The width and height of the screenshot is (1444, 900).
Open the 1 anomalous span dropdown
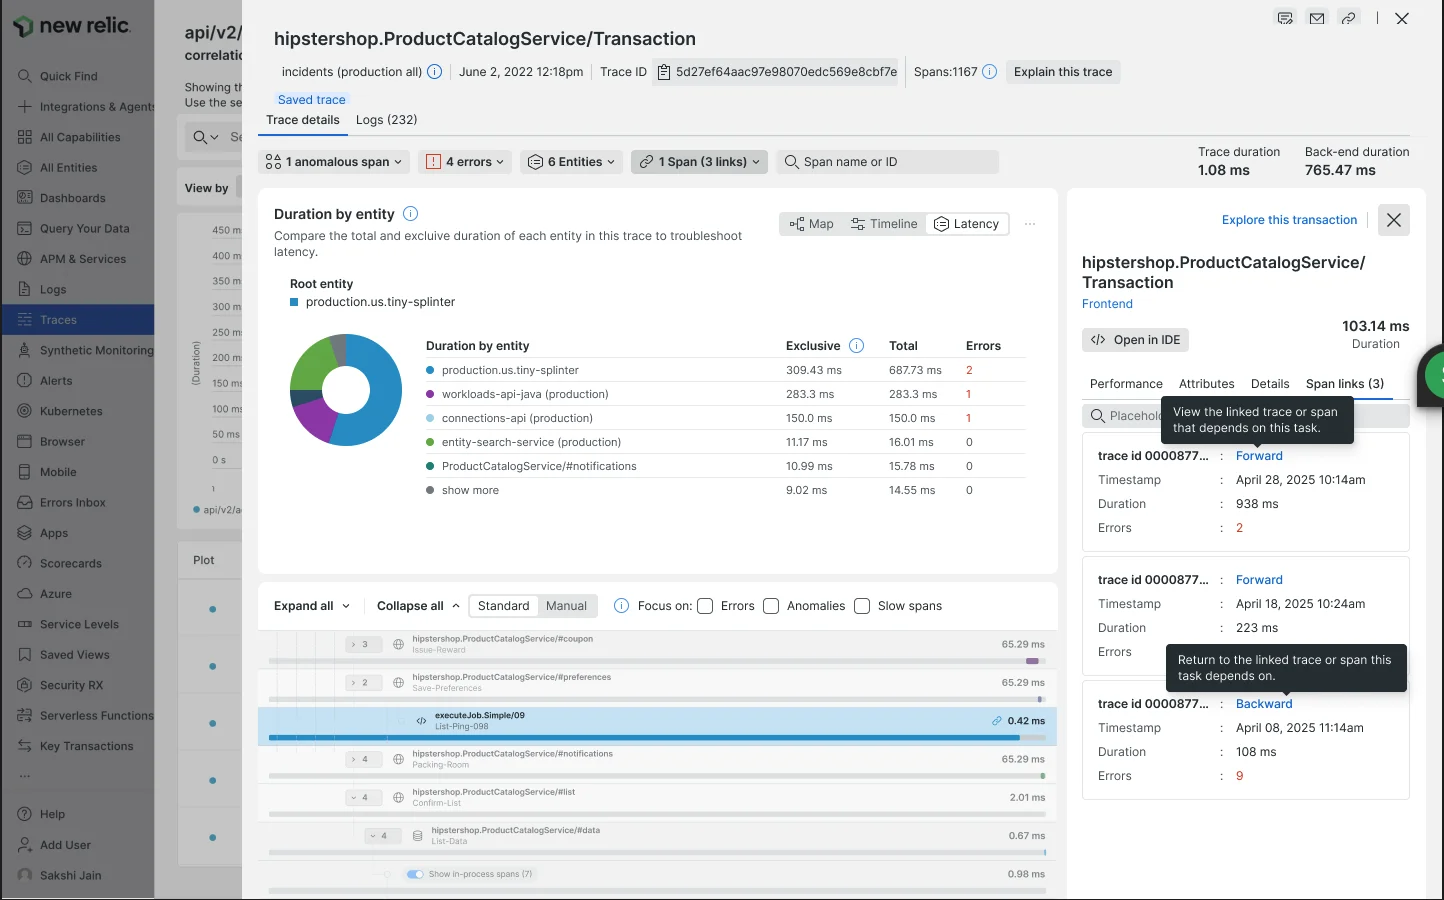(334, 162)
